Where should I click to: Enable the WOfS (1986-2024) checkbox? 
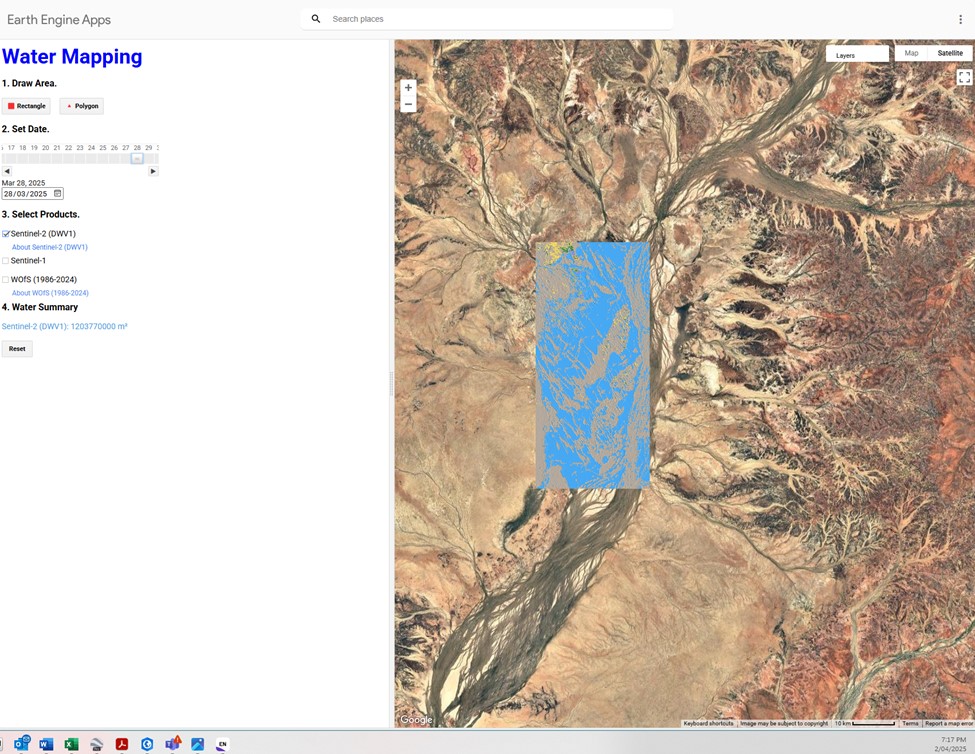click(6, 280)
